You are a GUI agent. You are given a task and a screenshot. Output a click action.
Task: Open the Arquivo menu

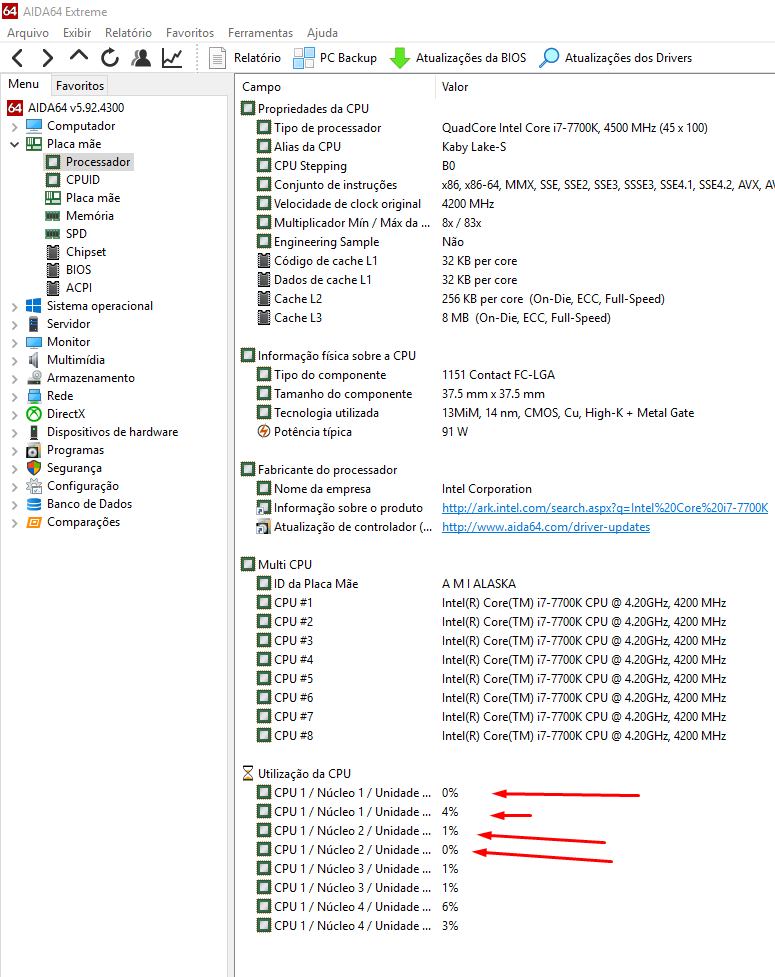point(27,32)
